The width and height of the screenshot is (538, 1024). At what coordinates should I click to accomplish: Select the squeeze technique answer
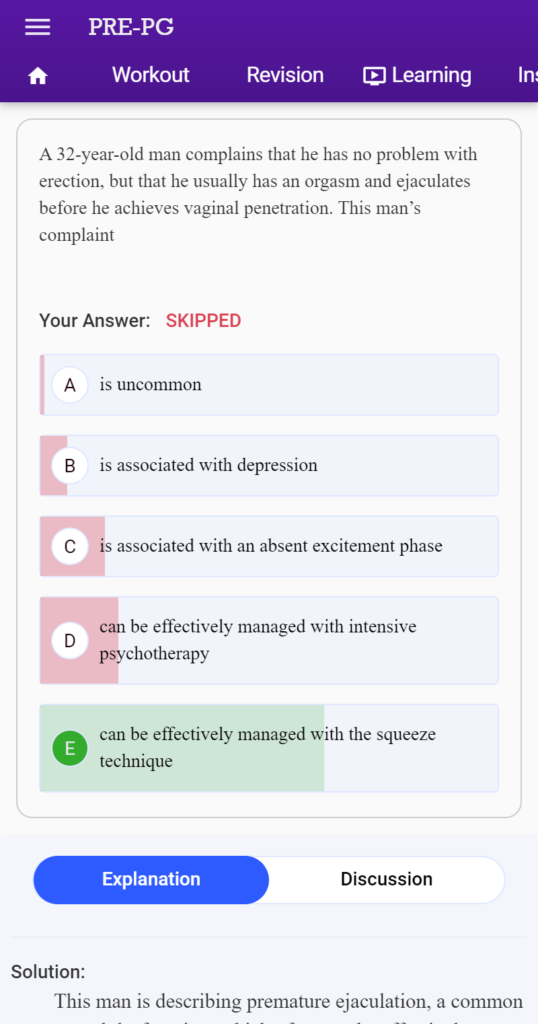pos(269,748)
